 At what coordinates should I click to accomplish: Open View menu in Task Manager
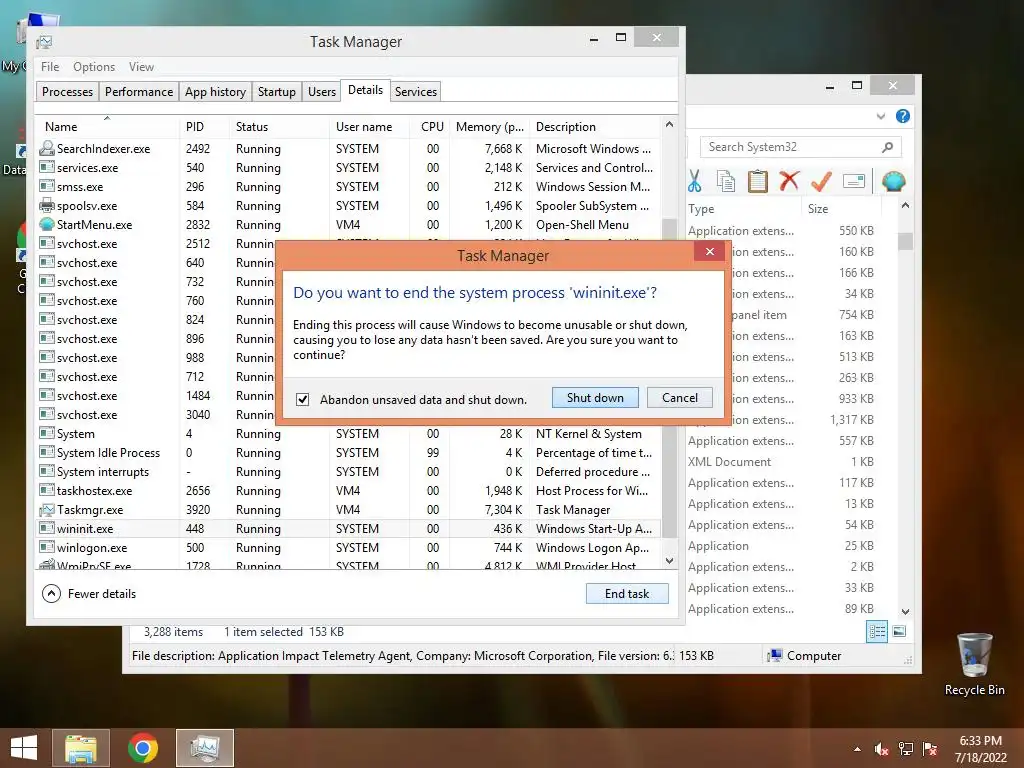coord(141,67)
